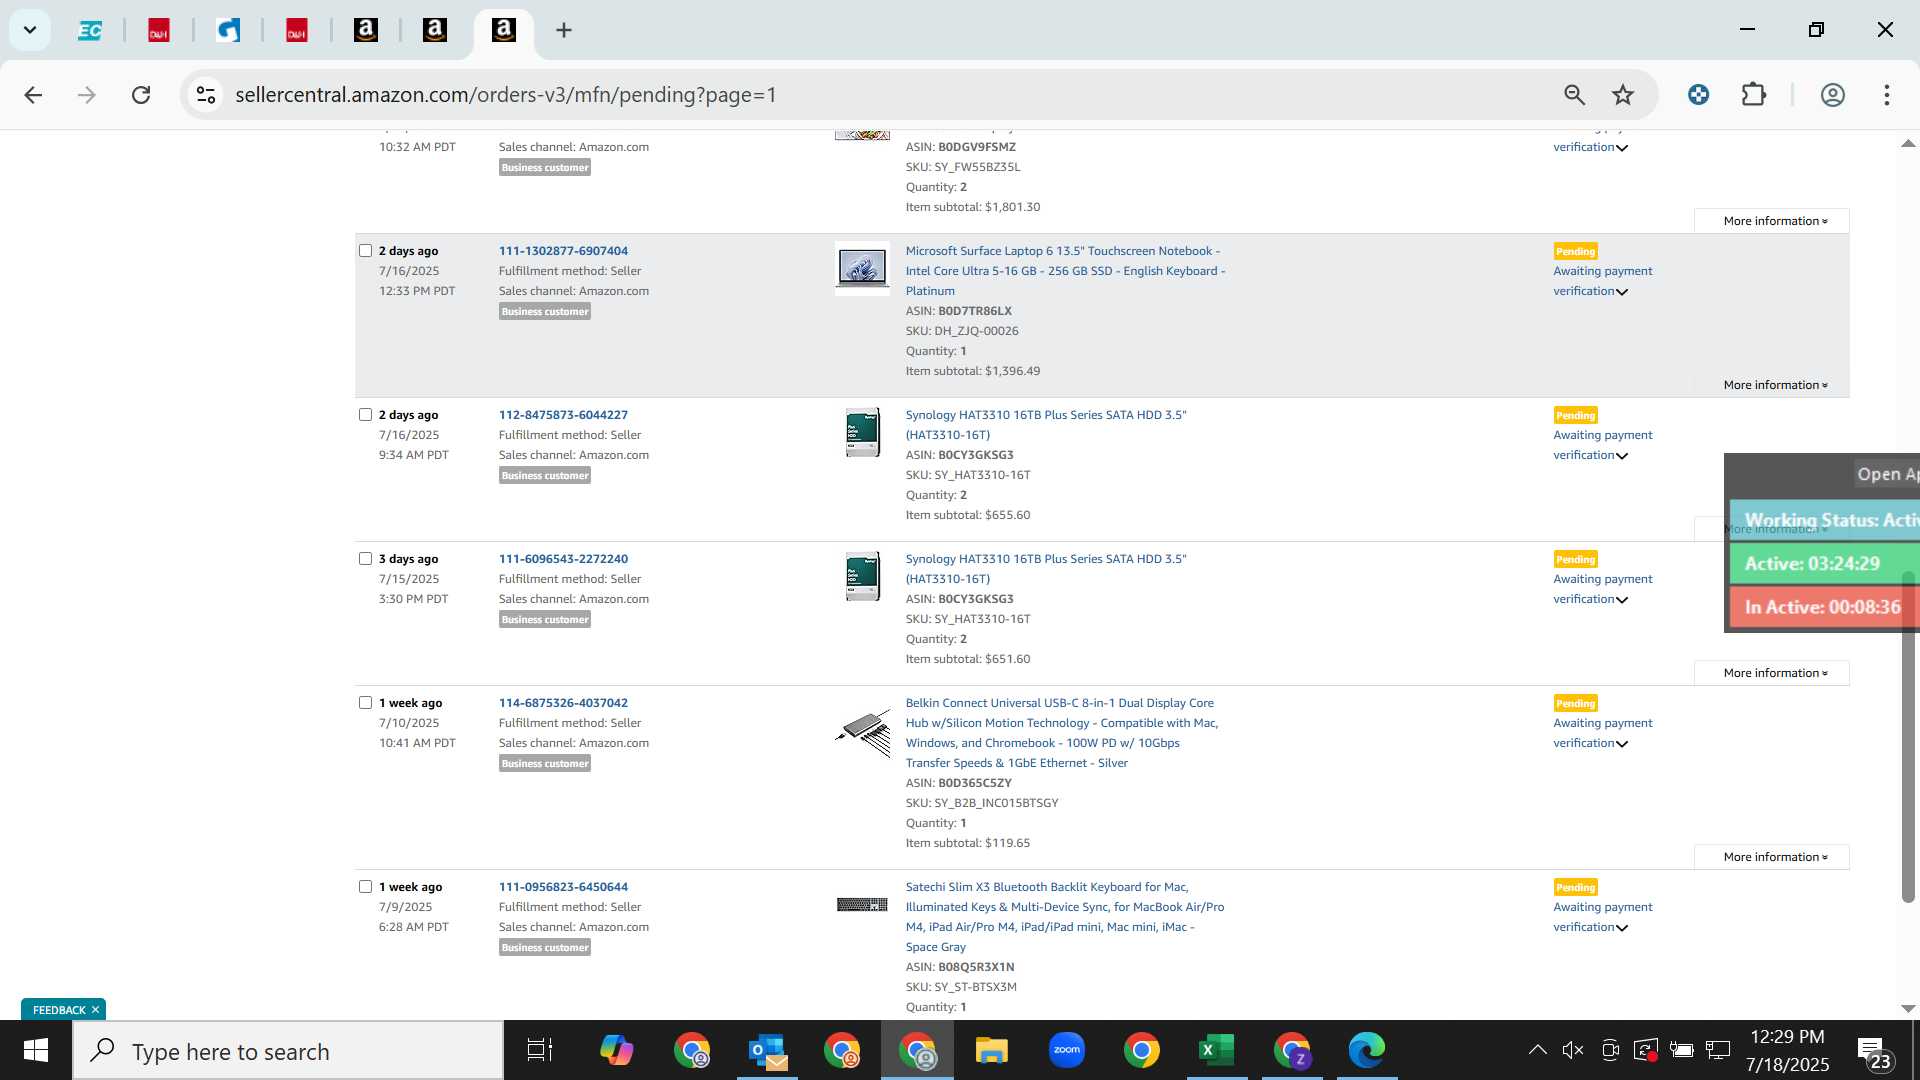The height and width of the screenshot is (1080, 1920).
Task: Select checkbox for order 112-8475873-6044227
Action: (365, 415)
